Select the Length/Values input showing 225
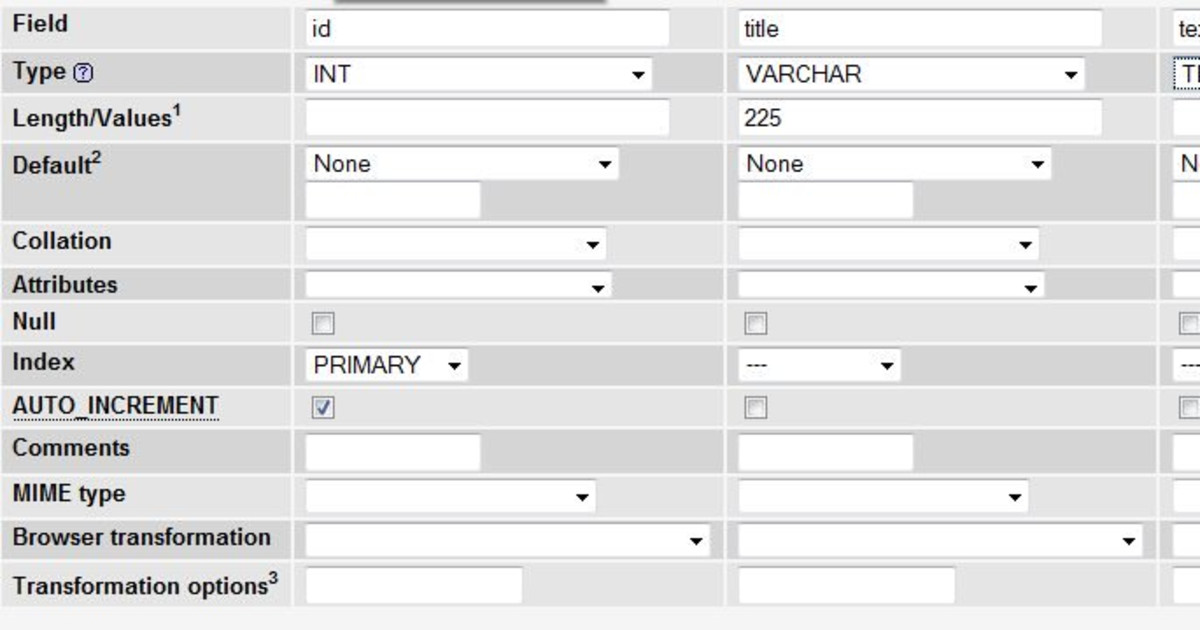1200x630 pixels. tap(920, 117)
